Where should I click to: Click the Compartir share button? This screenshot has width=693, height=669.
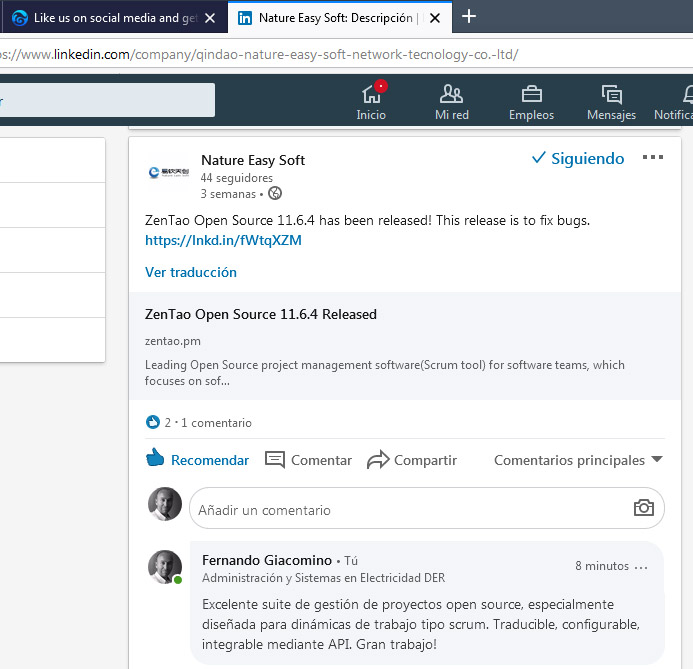click(412, 460)
